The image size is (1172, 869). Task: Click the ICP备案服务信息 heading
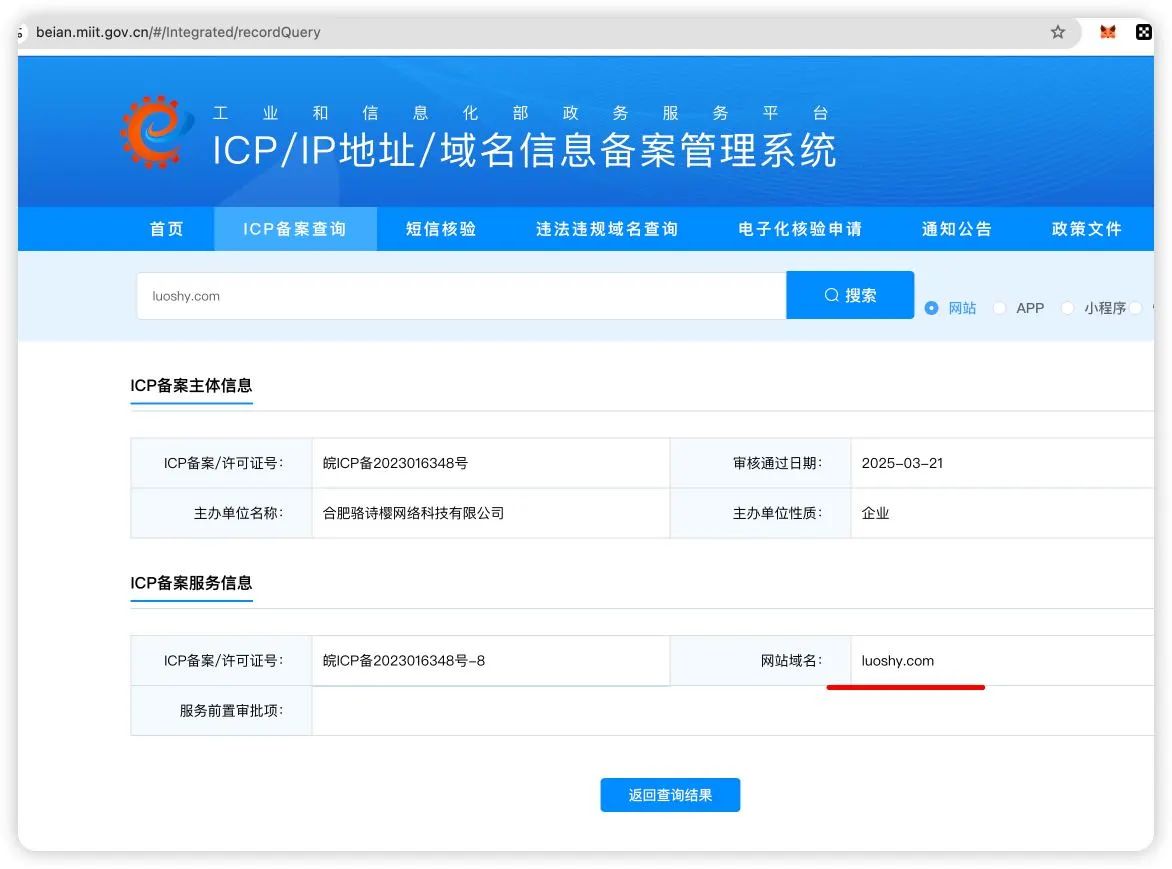(x=191, y=583)
